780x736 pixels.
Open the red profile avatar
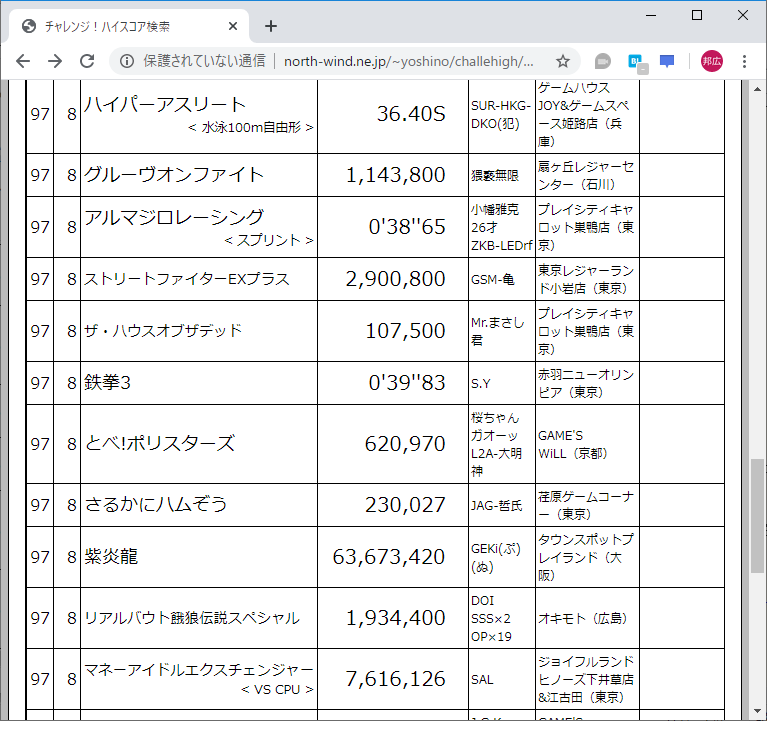[712, 62]
